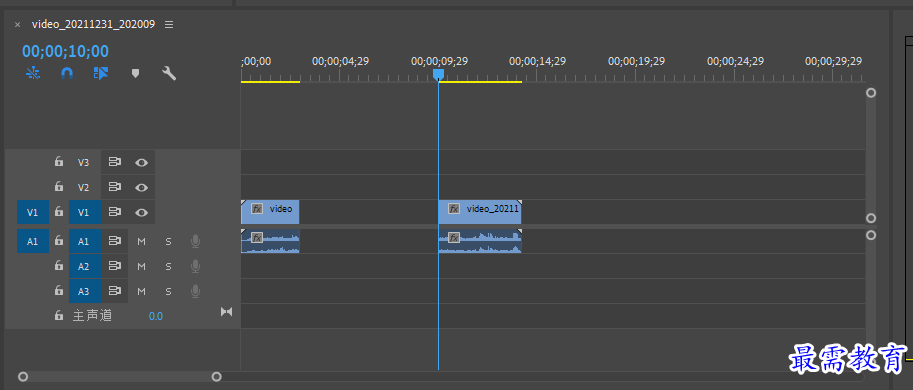Toggle sync lock on A3

[x=115, y=291]
